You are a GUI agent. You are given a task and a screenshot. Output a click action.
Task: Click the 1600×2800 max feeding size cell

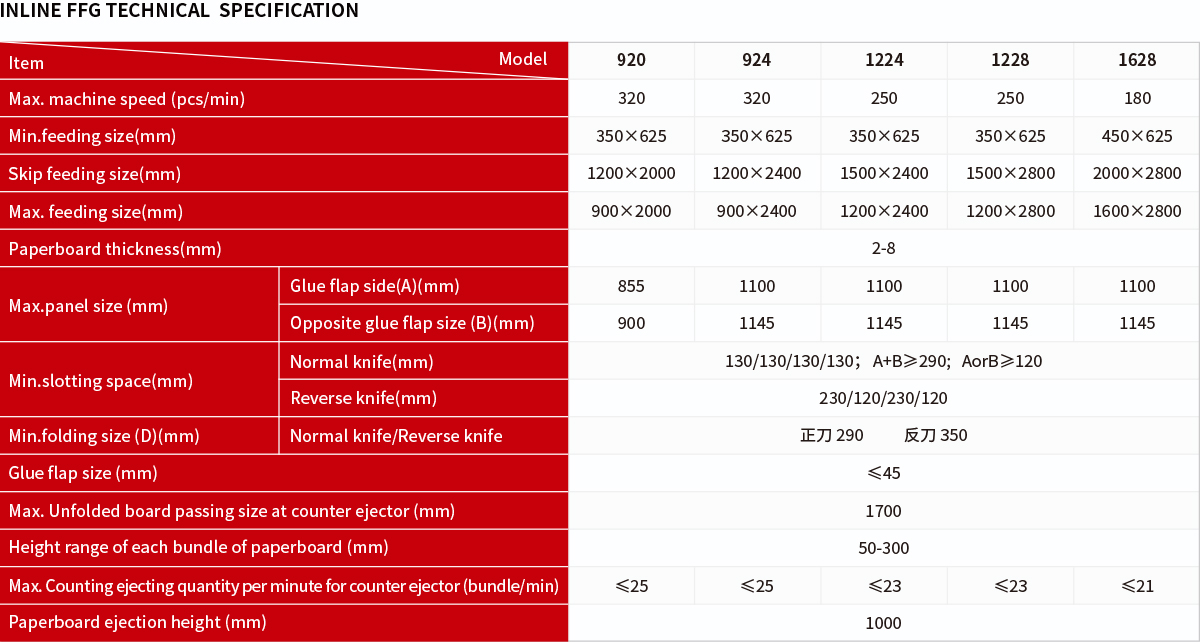tap(1137, 211)
